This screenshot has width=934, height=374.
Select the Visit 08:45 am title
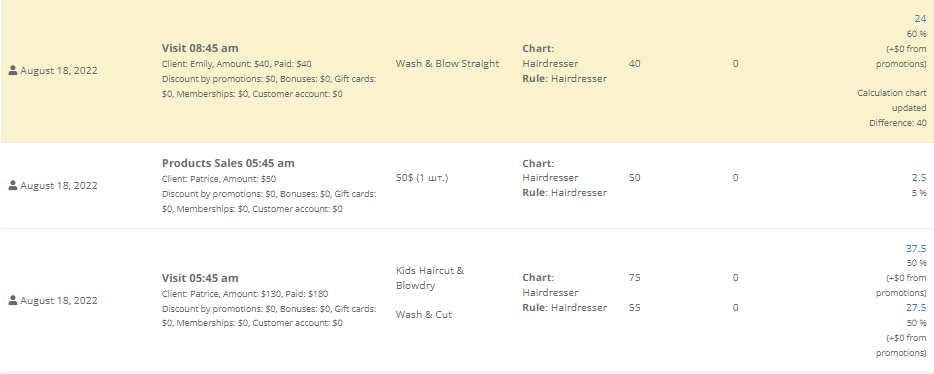click(200, 48)
